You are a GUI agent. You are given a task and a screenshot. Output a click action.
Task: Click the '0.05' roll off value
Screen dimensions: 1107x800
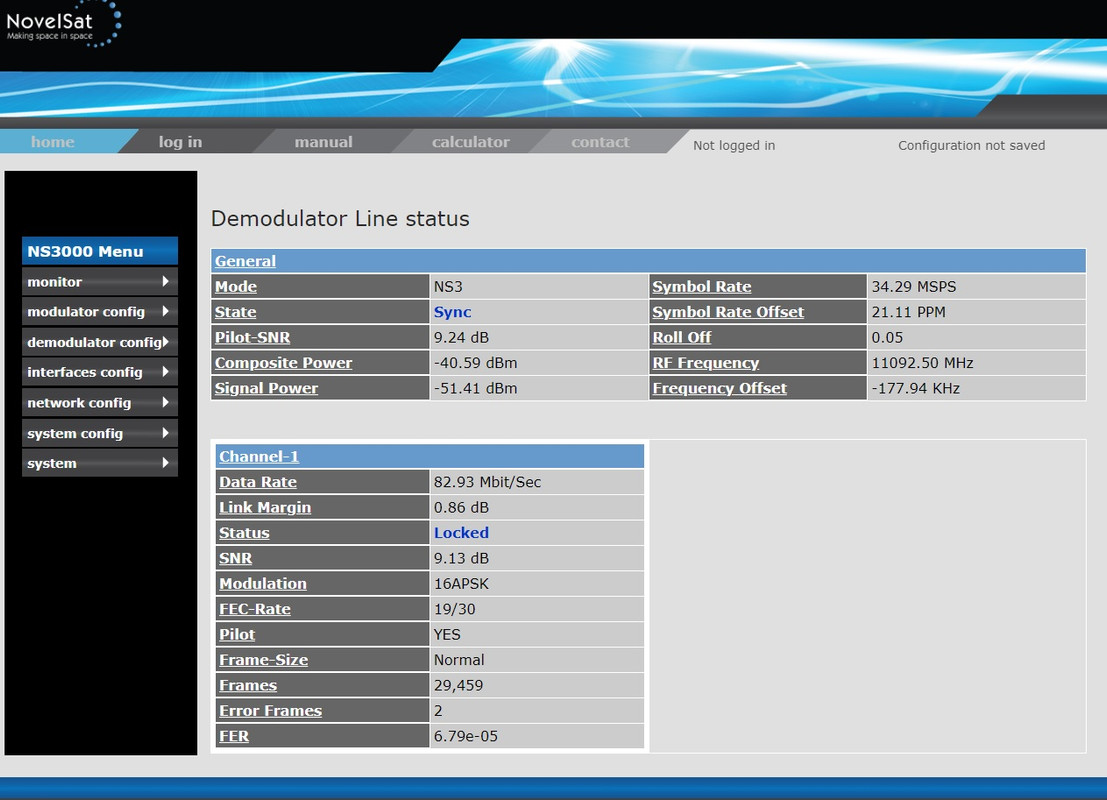click(887, 338)
